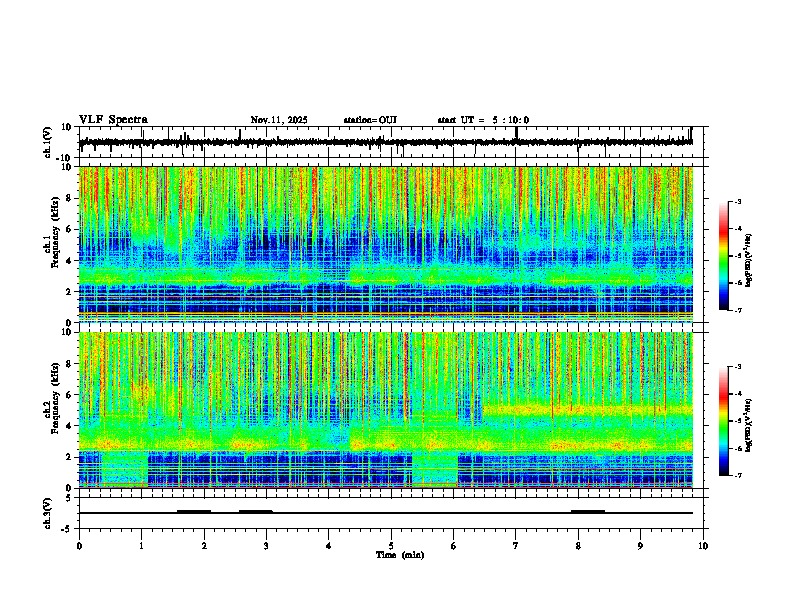Click the "ch.1(V)" waveform axis label

coord(48,142)
